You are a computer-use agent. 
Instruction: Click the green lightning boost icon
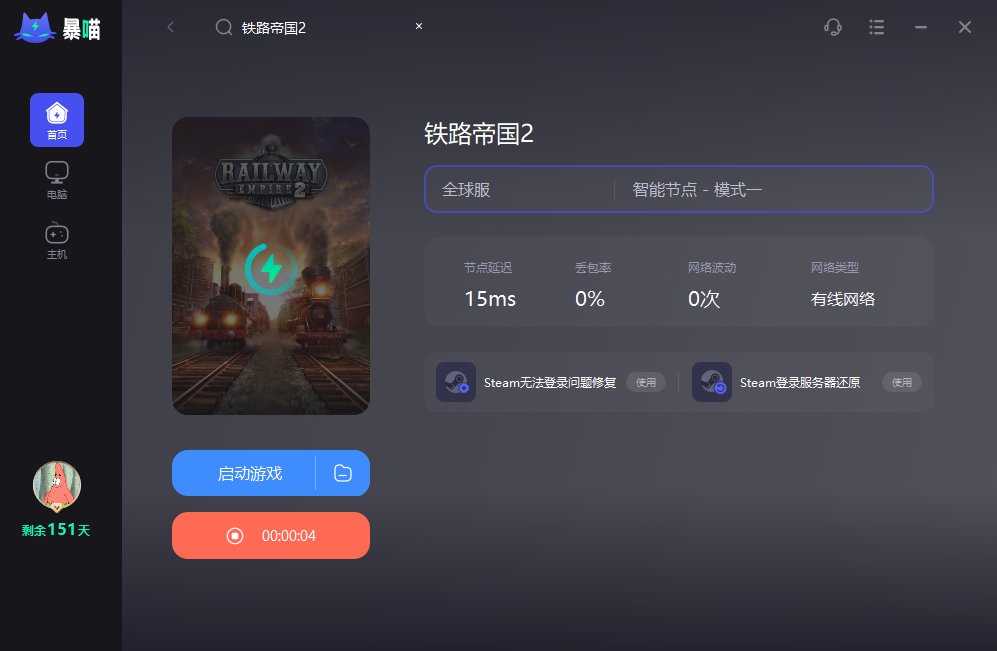point(272,269)
